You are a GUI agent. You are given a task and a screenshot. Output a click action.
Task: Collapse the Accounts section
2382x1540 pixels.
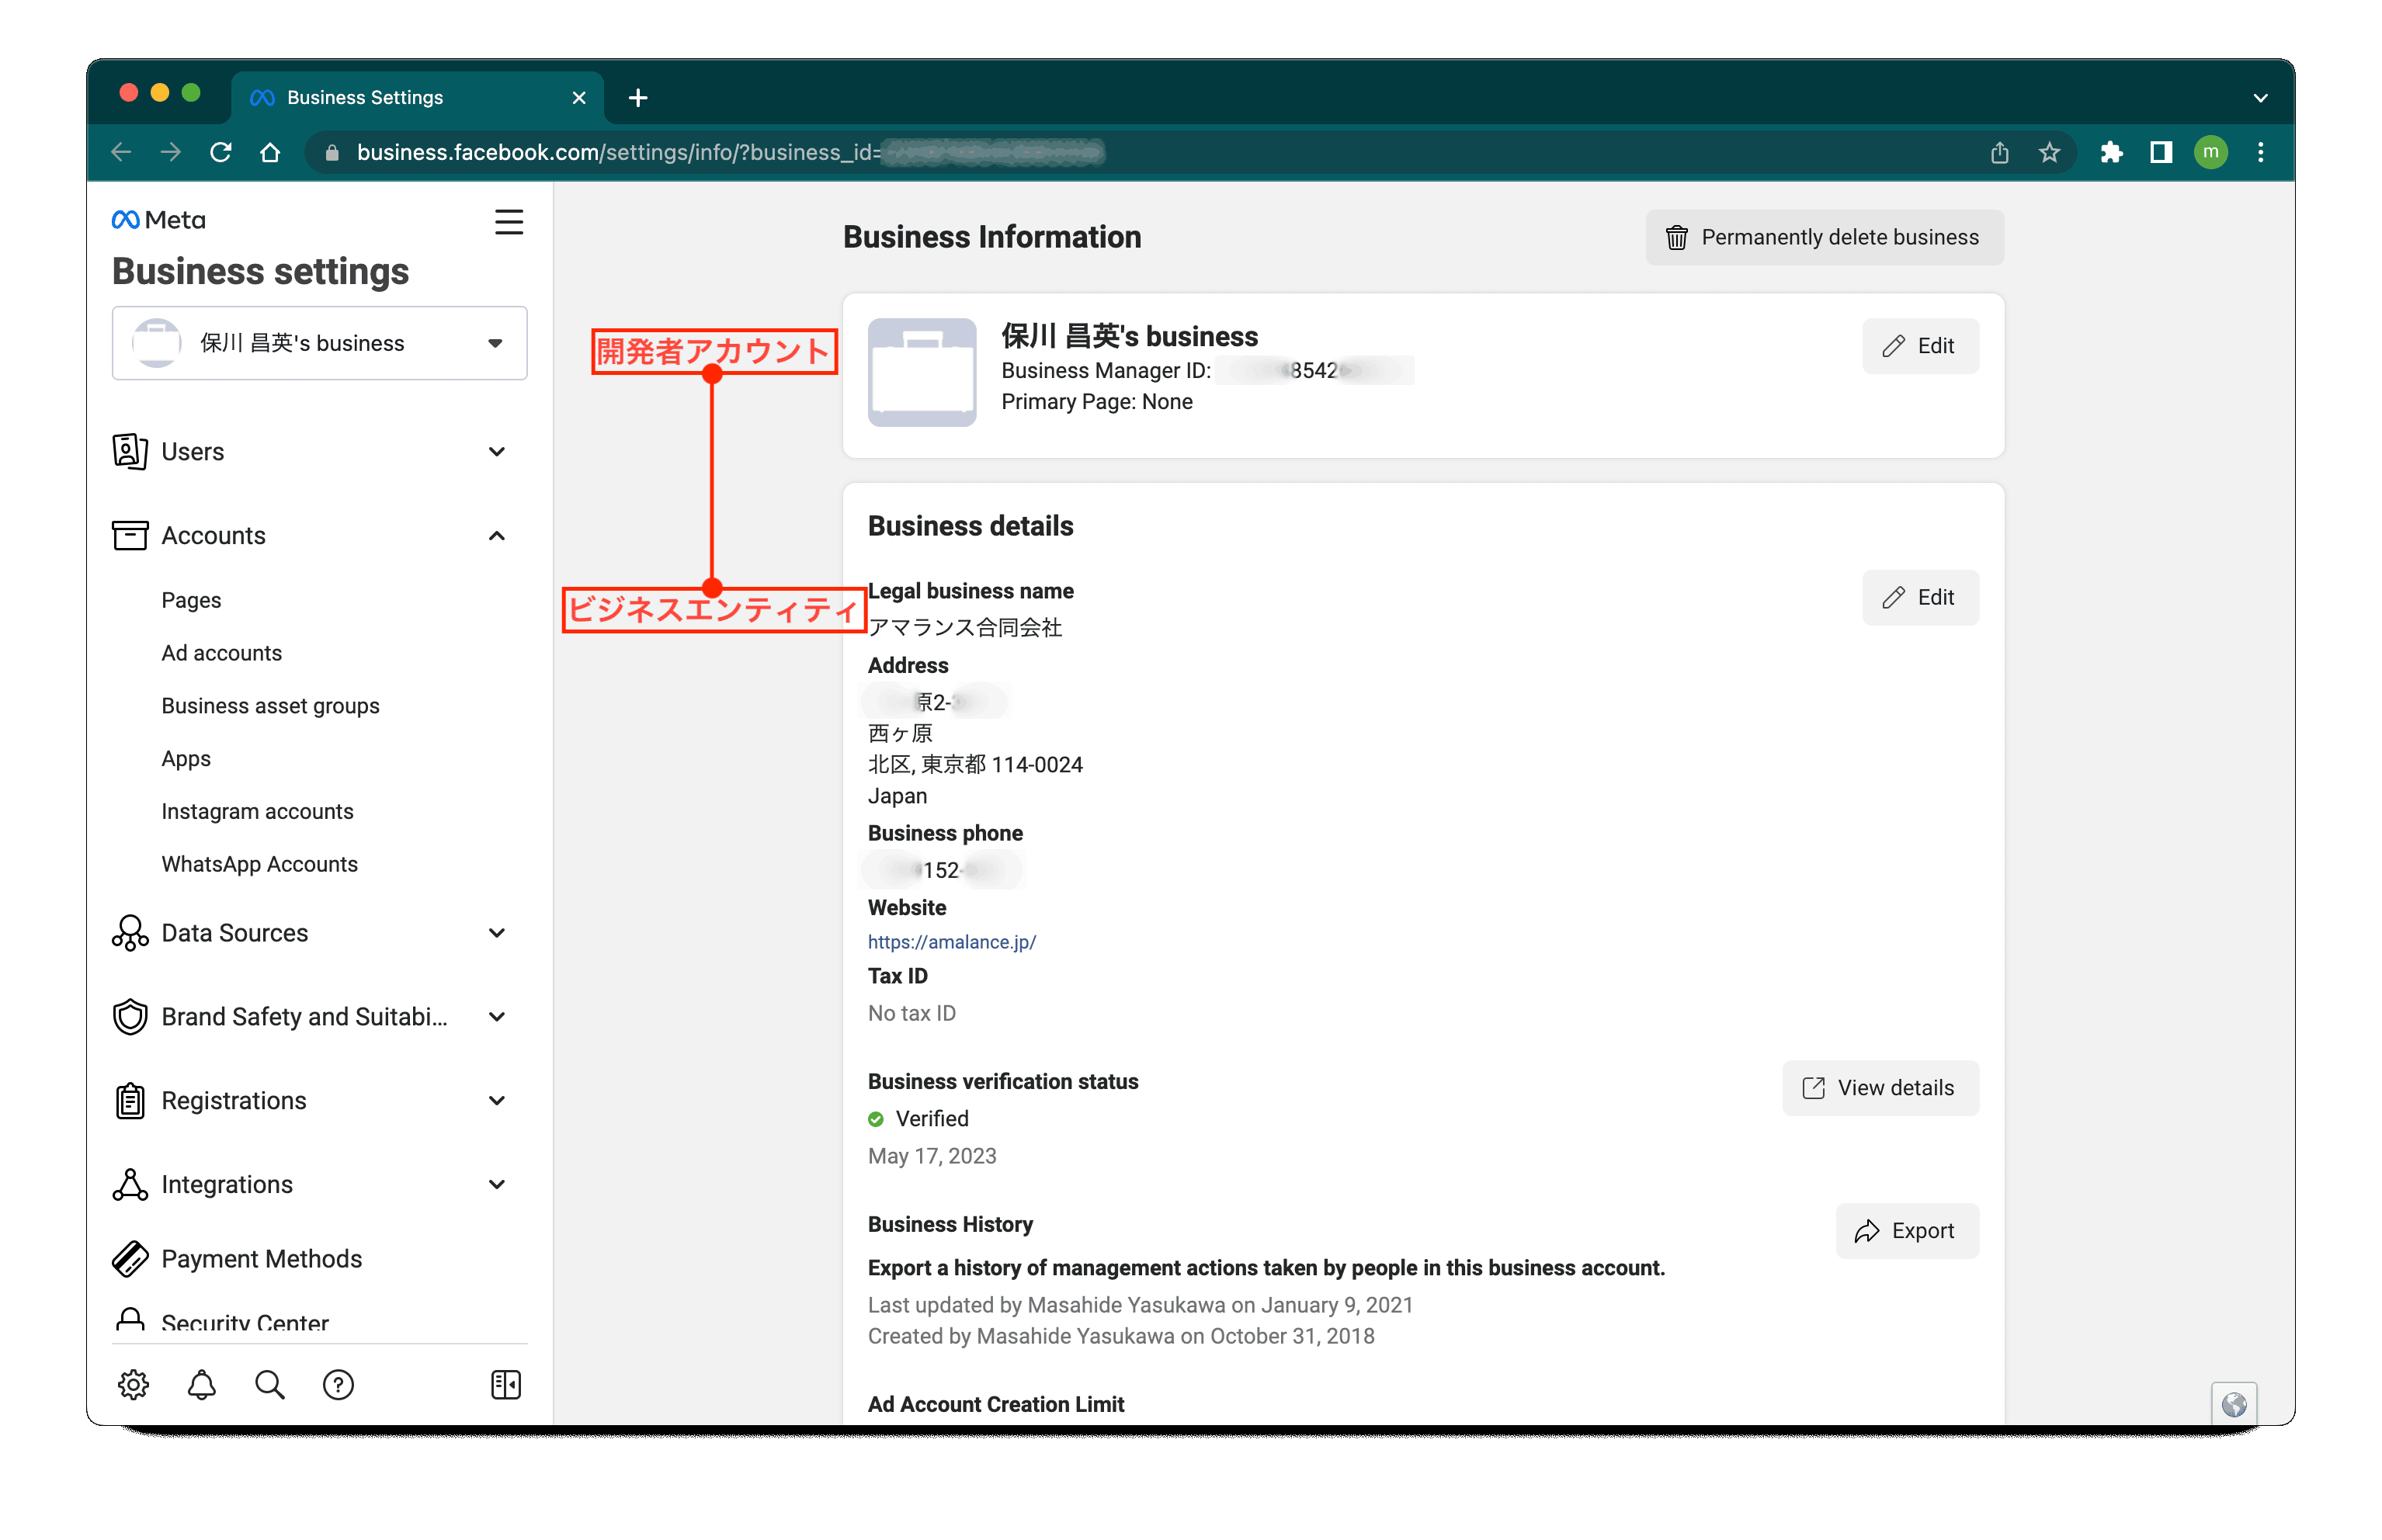pos(497,535)
